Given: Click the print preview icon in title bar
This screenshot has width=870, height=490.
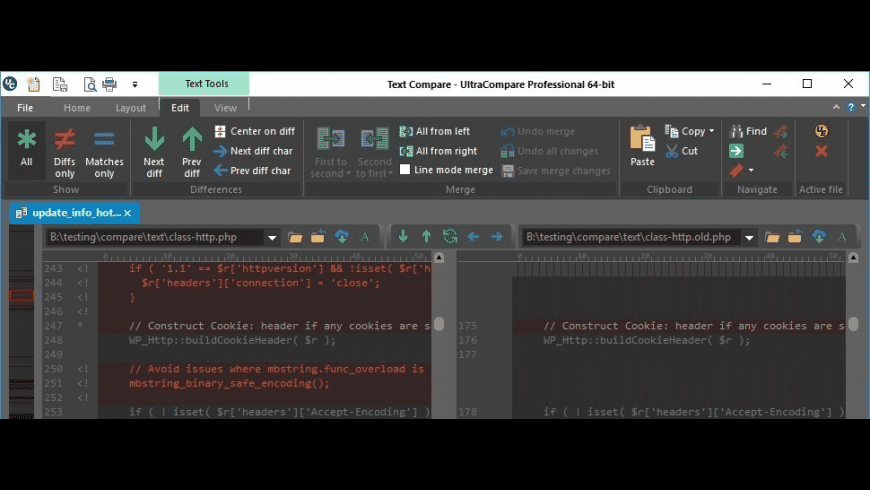Looking at the screenshot, I should (90, 84).
